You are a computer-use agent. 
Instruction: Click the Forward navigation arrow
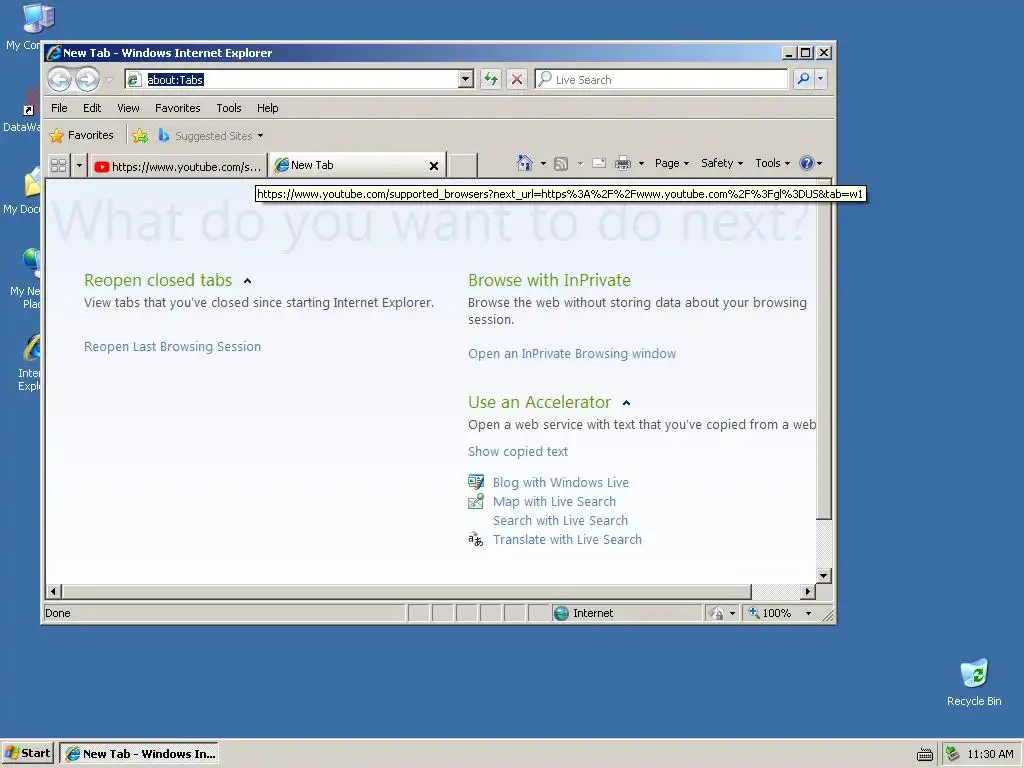(87, 80)
